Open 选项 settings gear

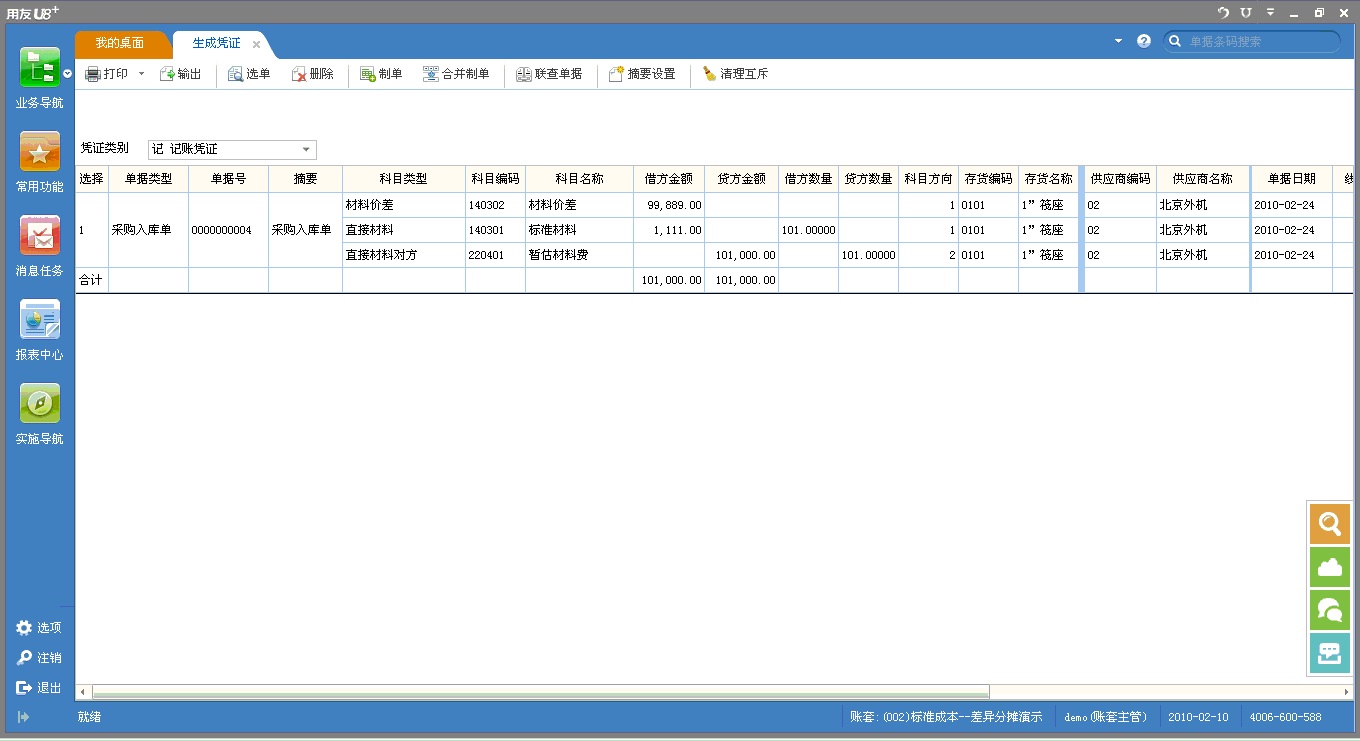pyautogui.click(x=39, y=628)
